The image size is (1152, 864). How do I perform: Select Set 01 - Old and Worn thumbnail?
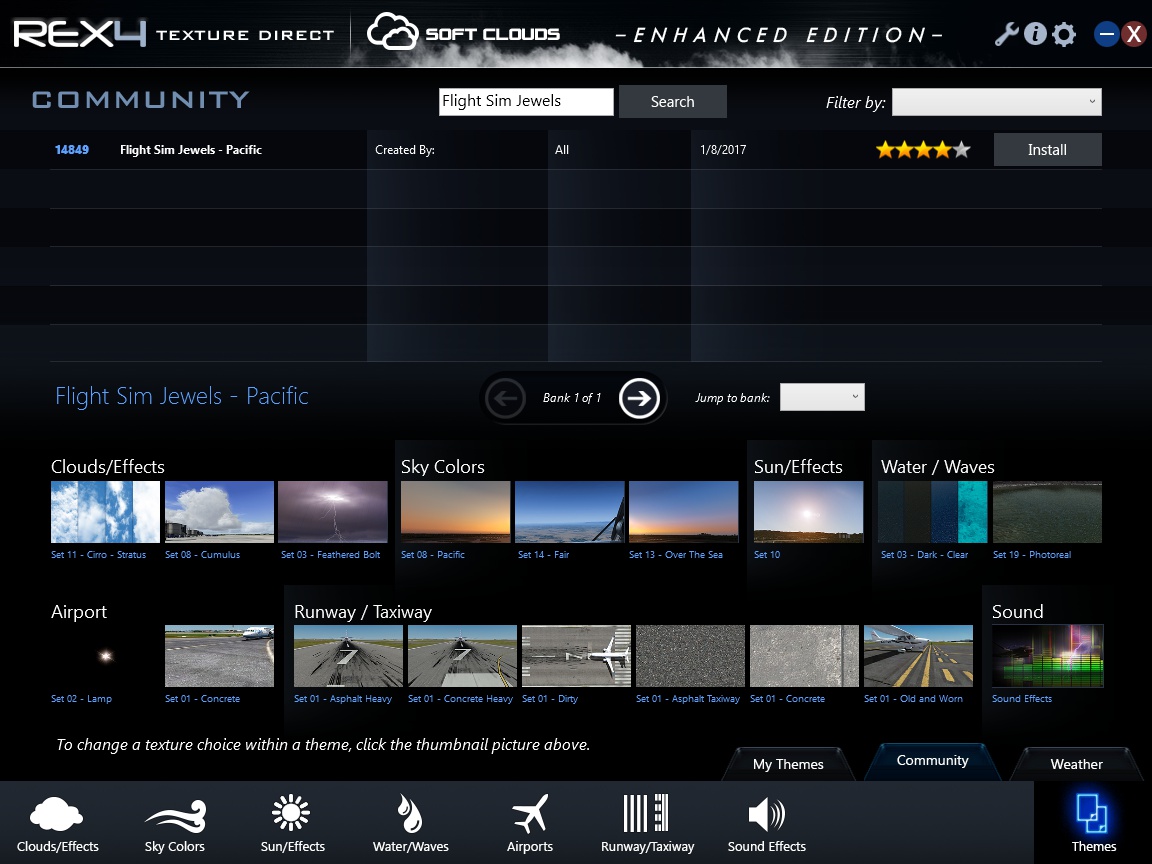tap(918, 656)
